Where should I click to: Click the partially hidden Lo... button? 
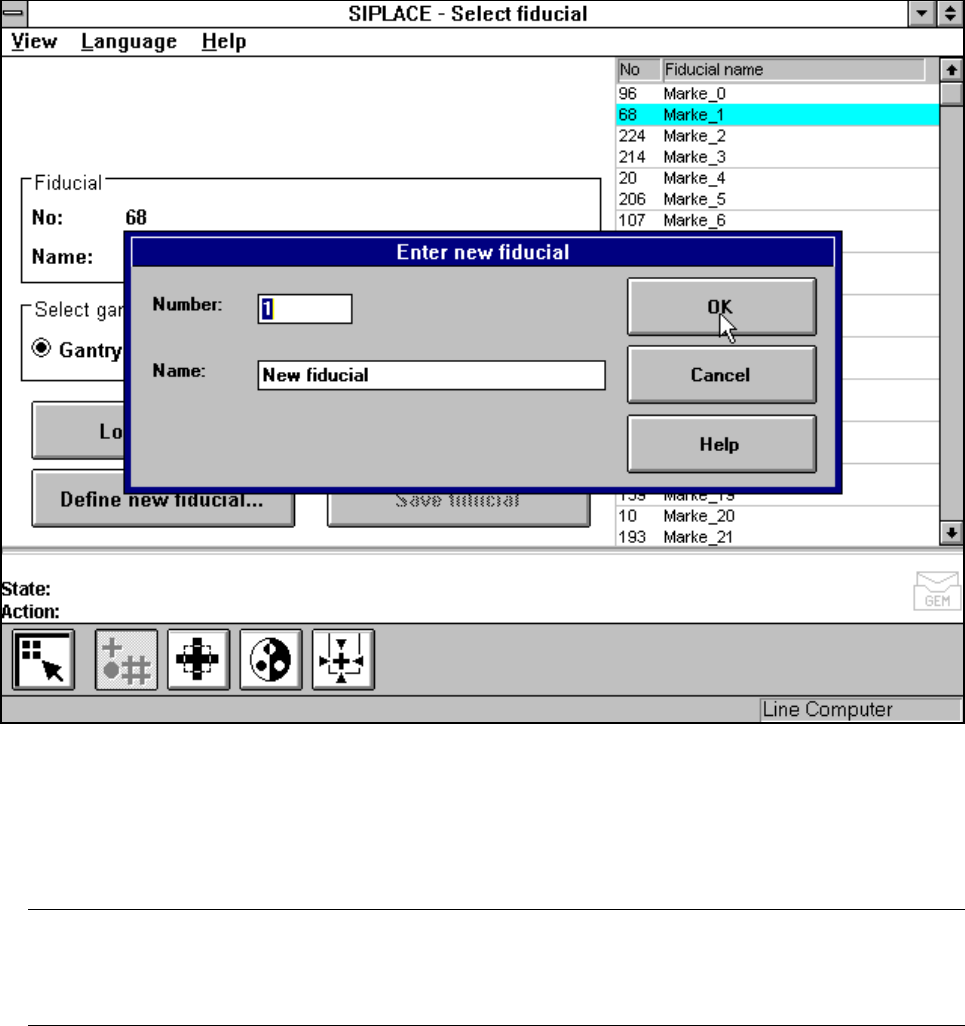coord(78,431)
